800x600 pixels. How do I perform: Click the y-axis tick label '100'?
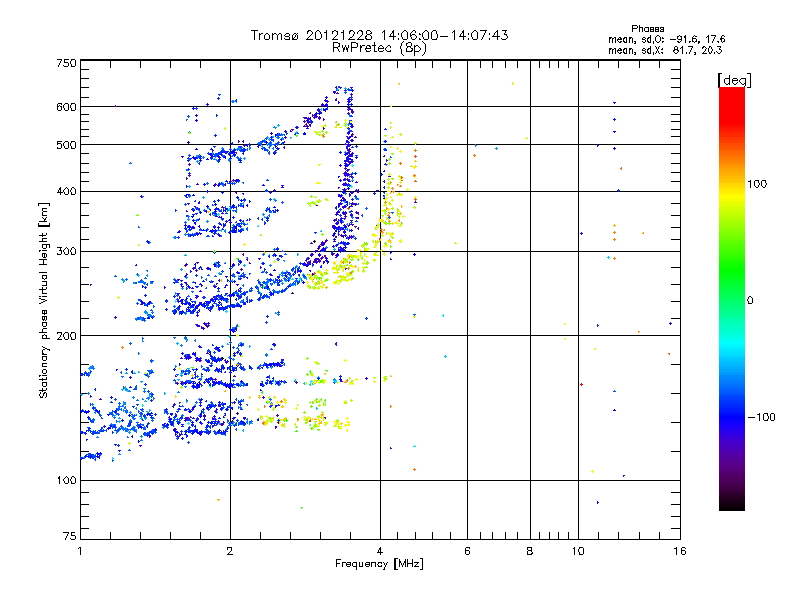(x=66, y=481)
